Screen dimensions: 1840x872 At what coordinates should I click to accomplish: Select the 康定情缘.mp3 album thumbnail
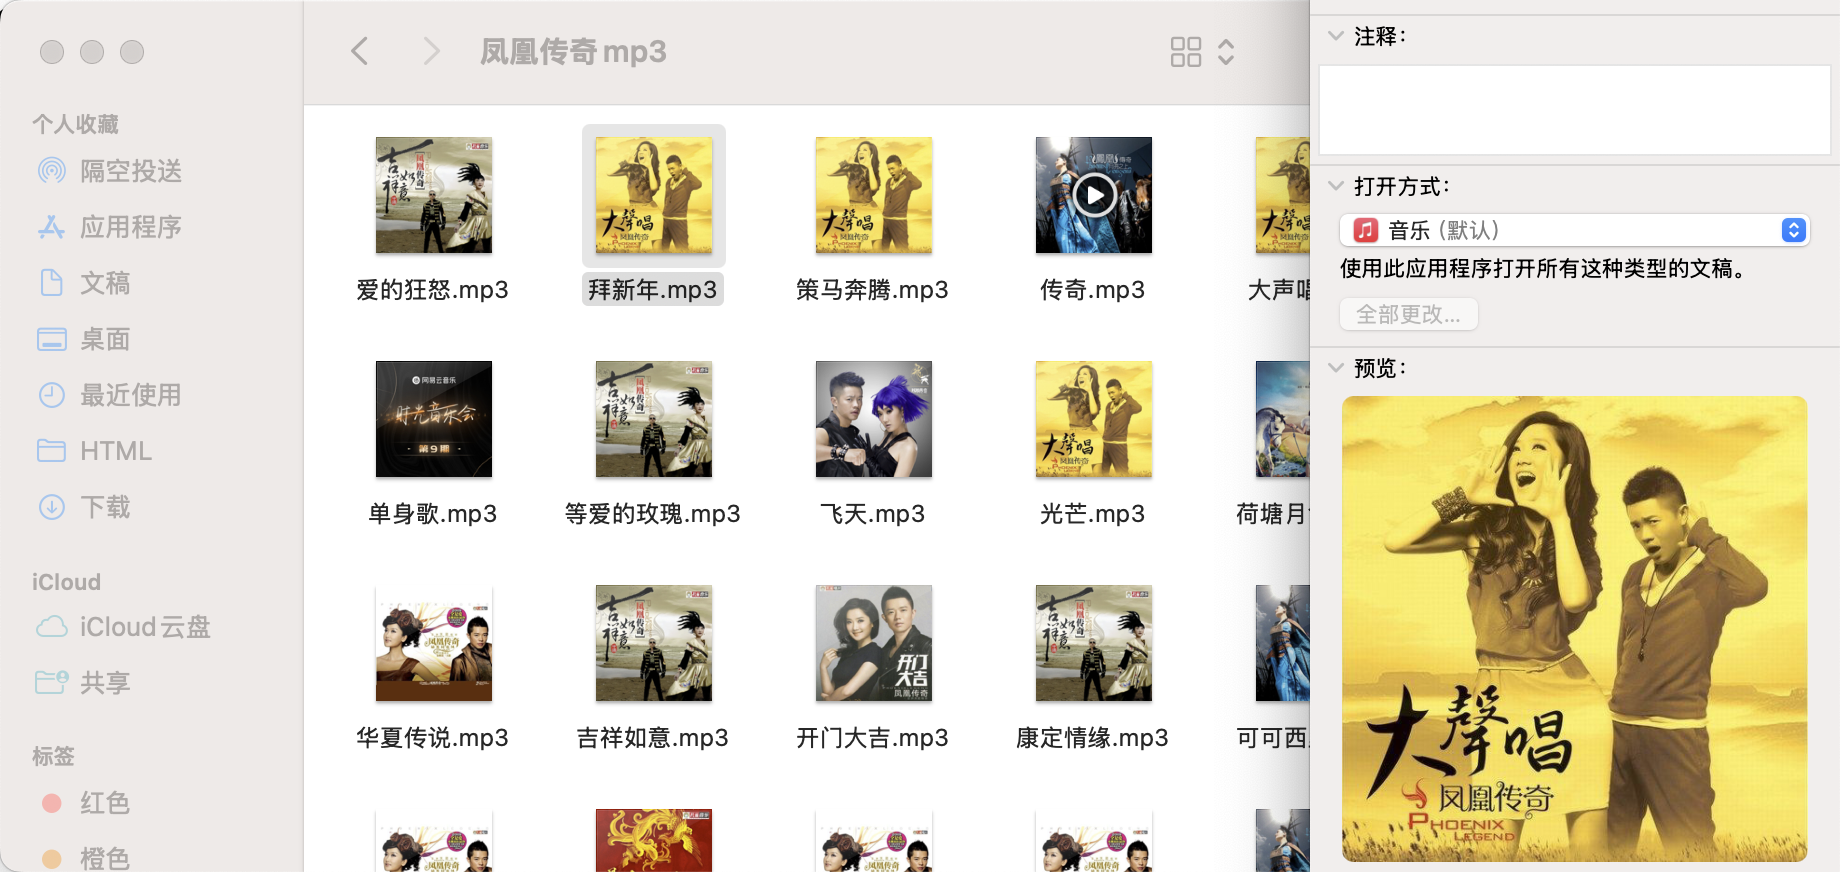tap(1094, 643)
